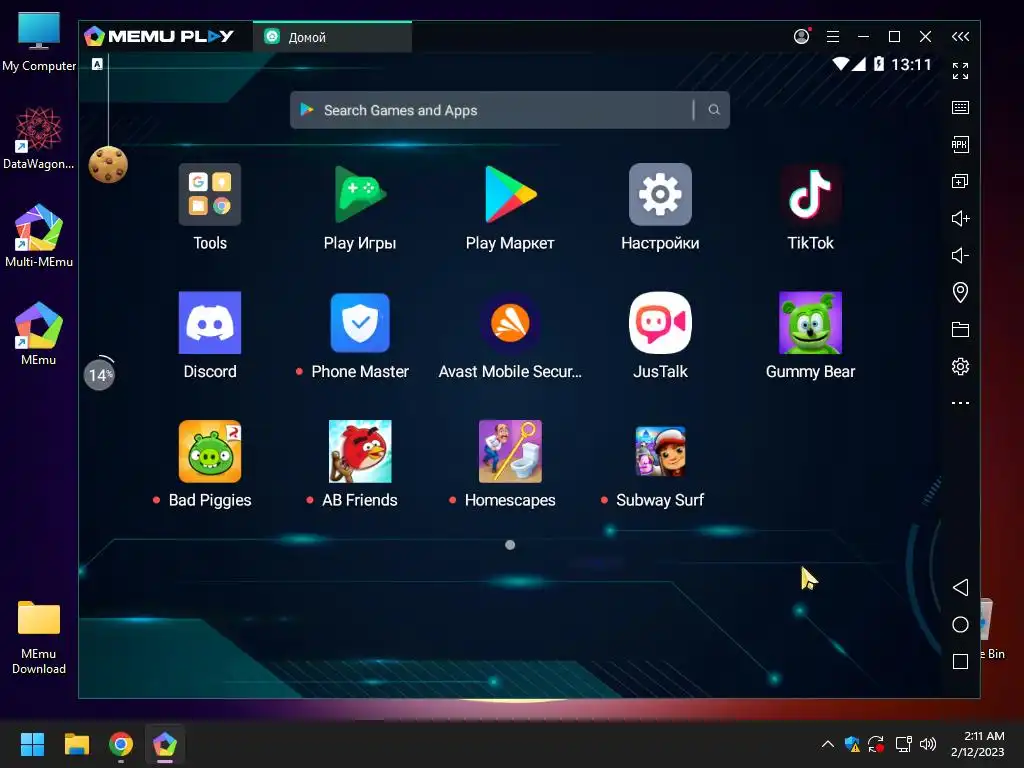Open the GPS location icon
This screenshot has width=1024, height=768.
point(960,292)
